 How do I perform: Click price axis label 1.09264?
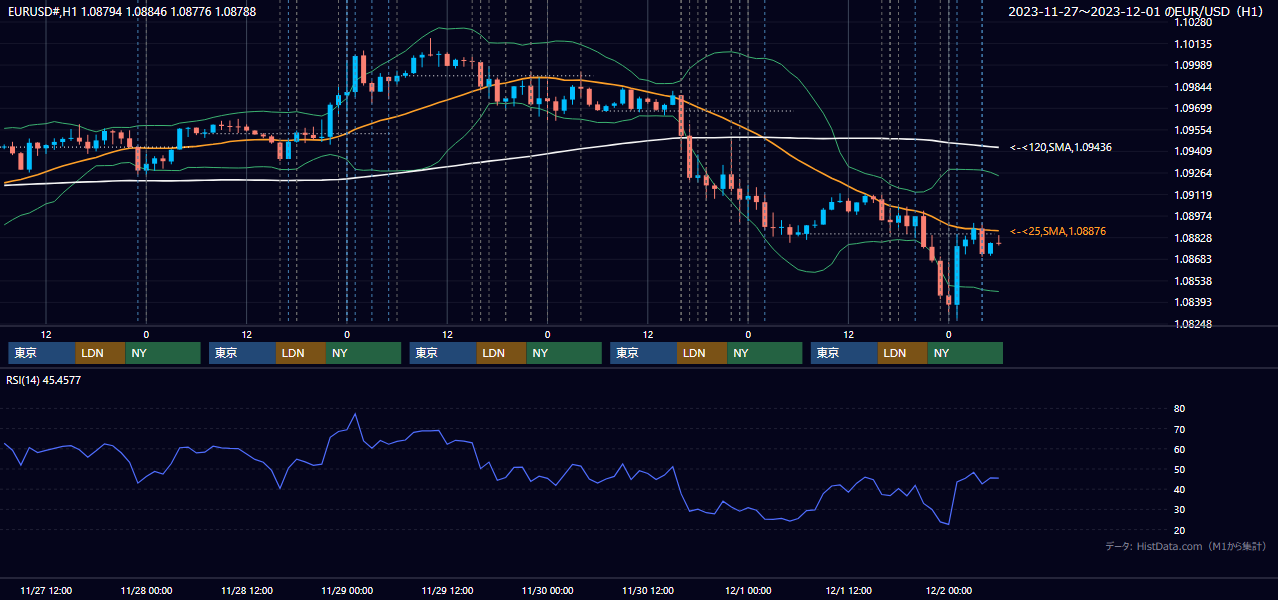[x=1192, y=173]
